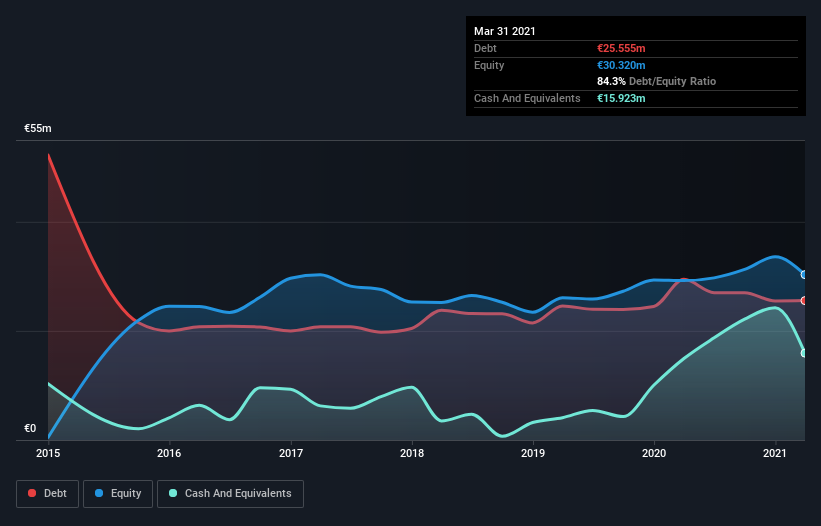821x526 pixels.
Task: Click the €25.555m Debt value in tooltip
Action: [x=621, y=48]
